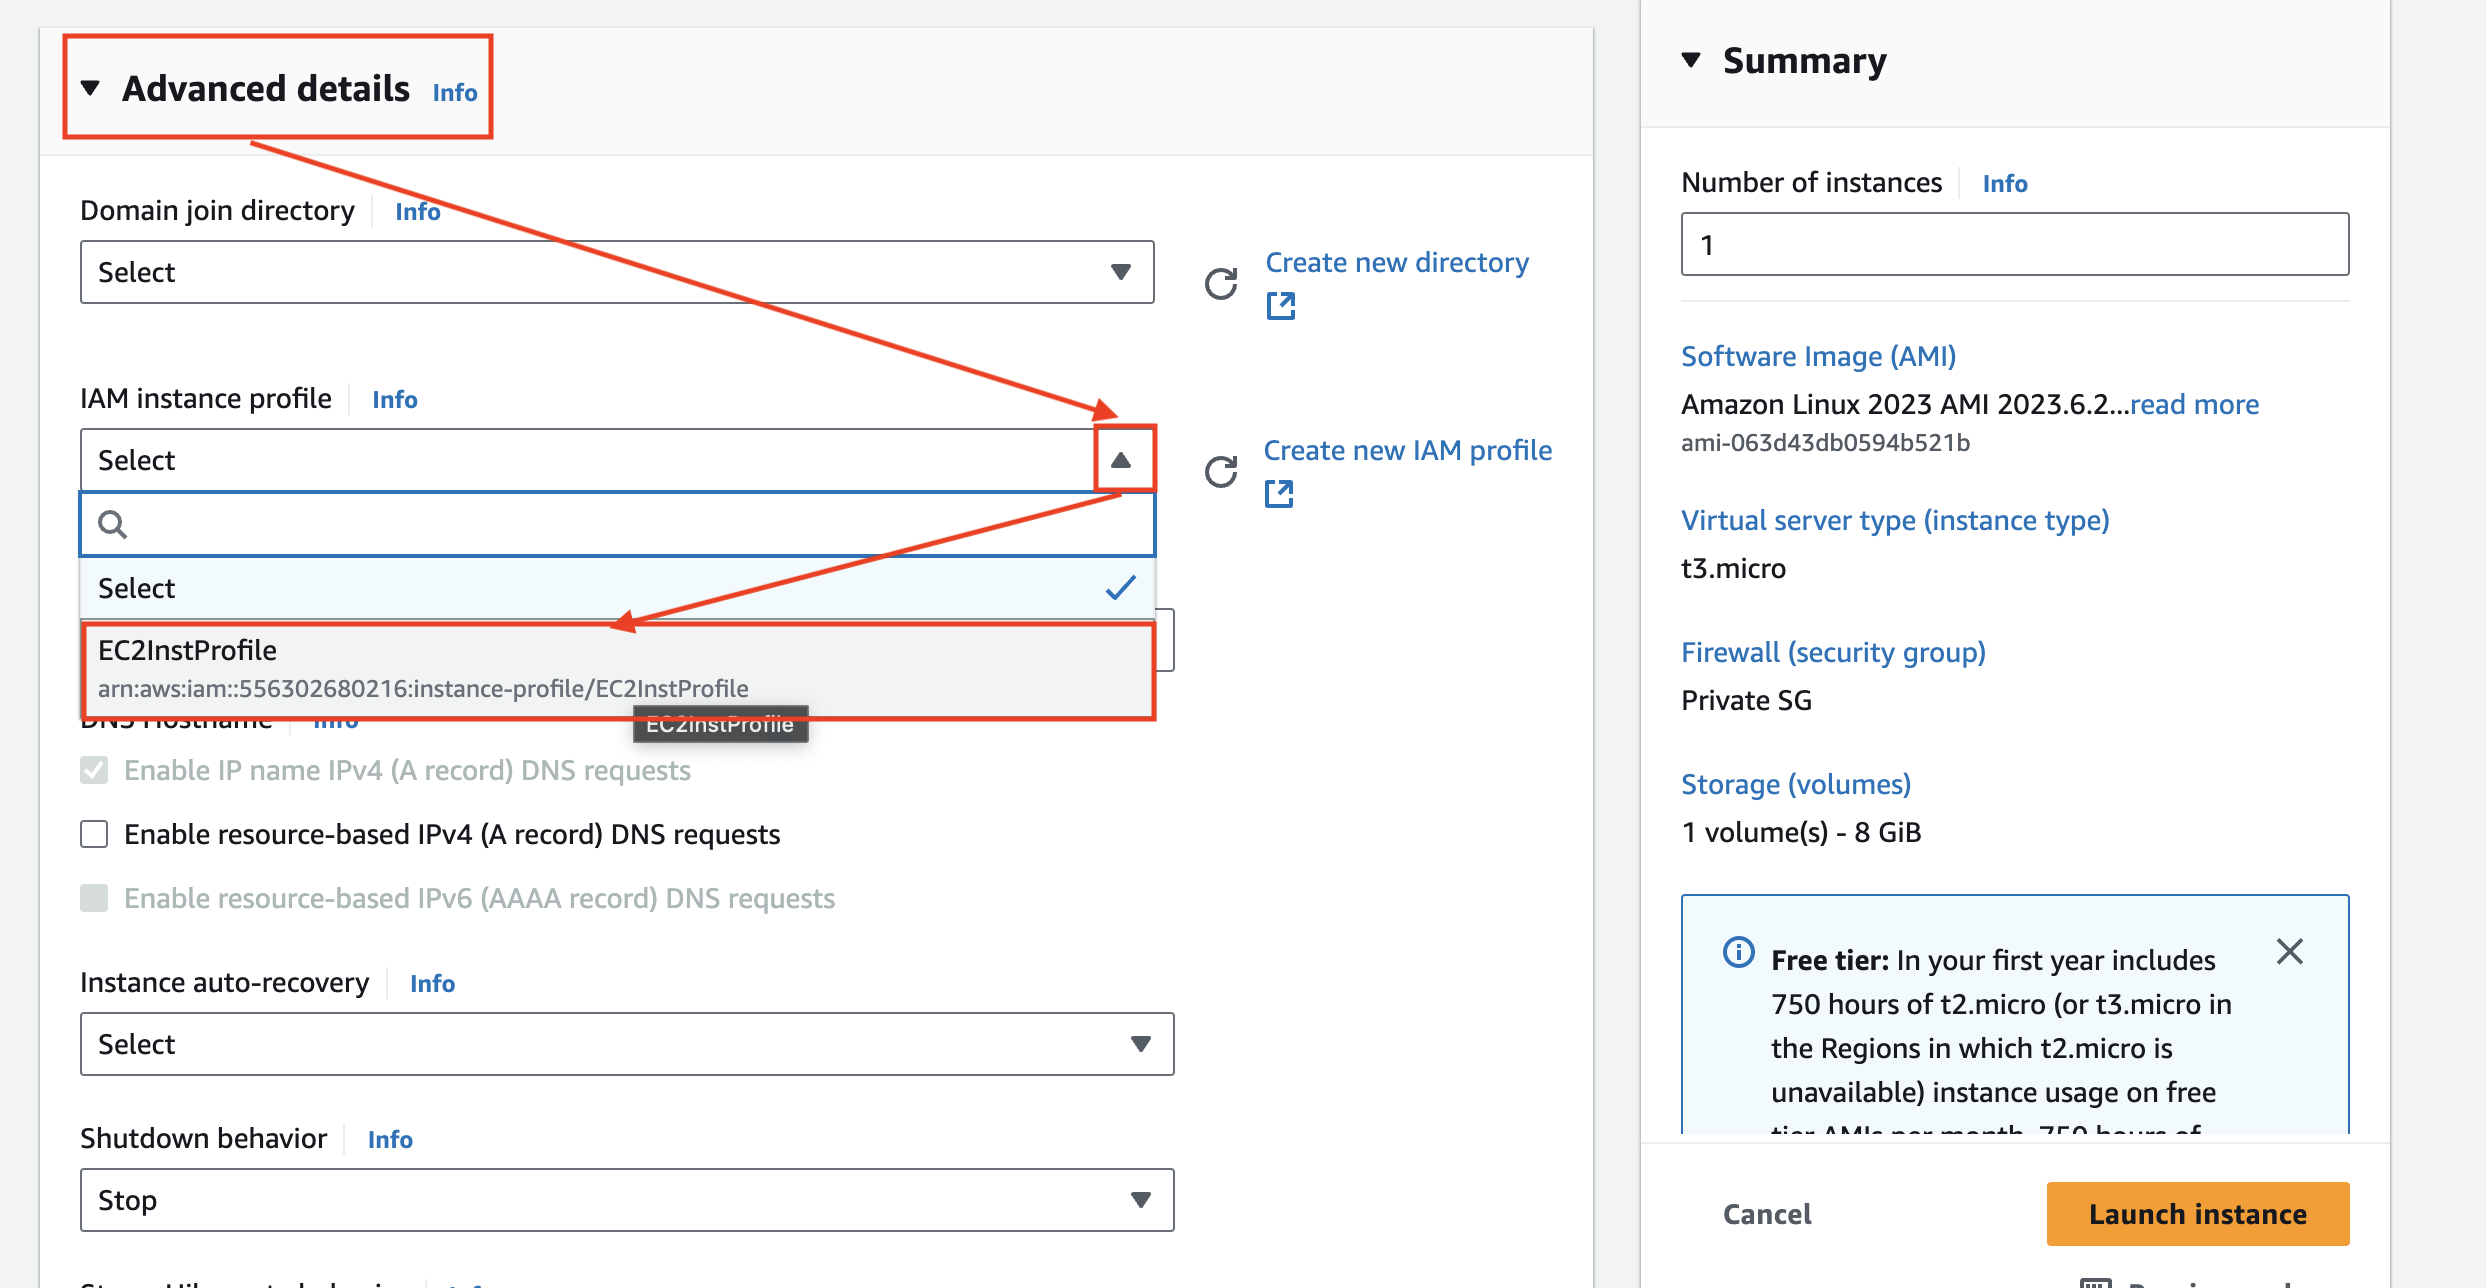Viewport: 2486px width, 1288px height.
Task: Open the Shutdown behavior dropdown
Action: tap(626, 1200)
